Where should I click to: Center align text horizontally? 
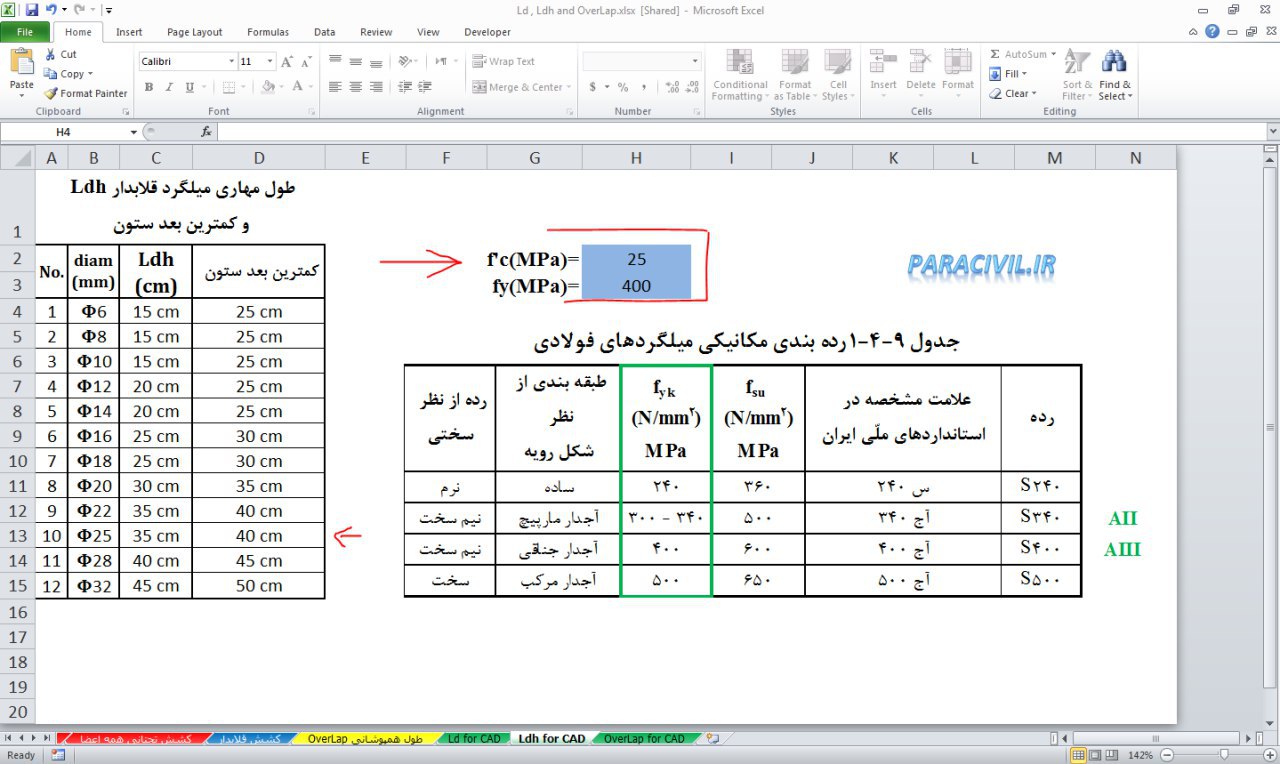[x=355, y=87]
